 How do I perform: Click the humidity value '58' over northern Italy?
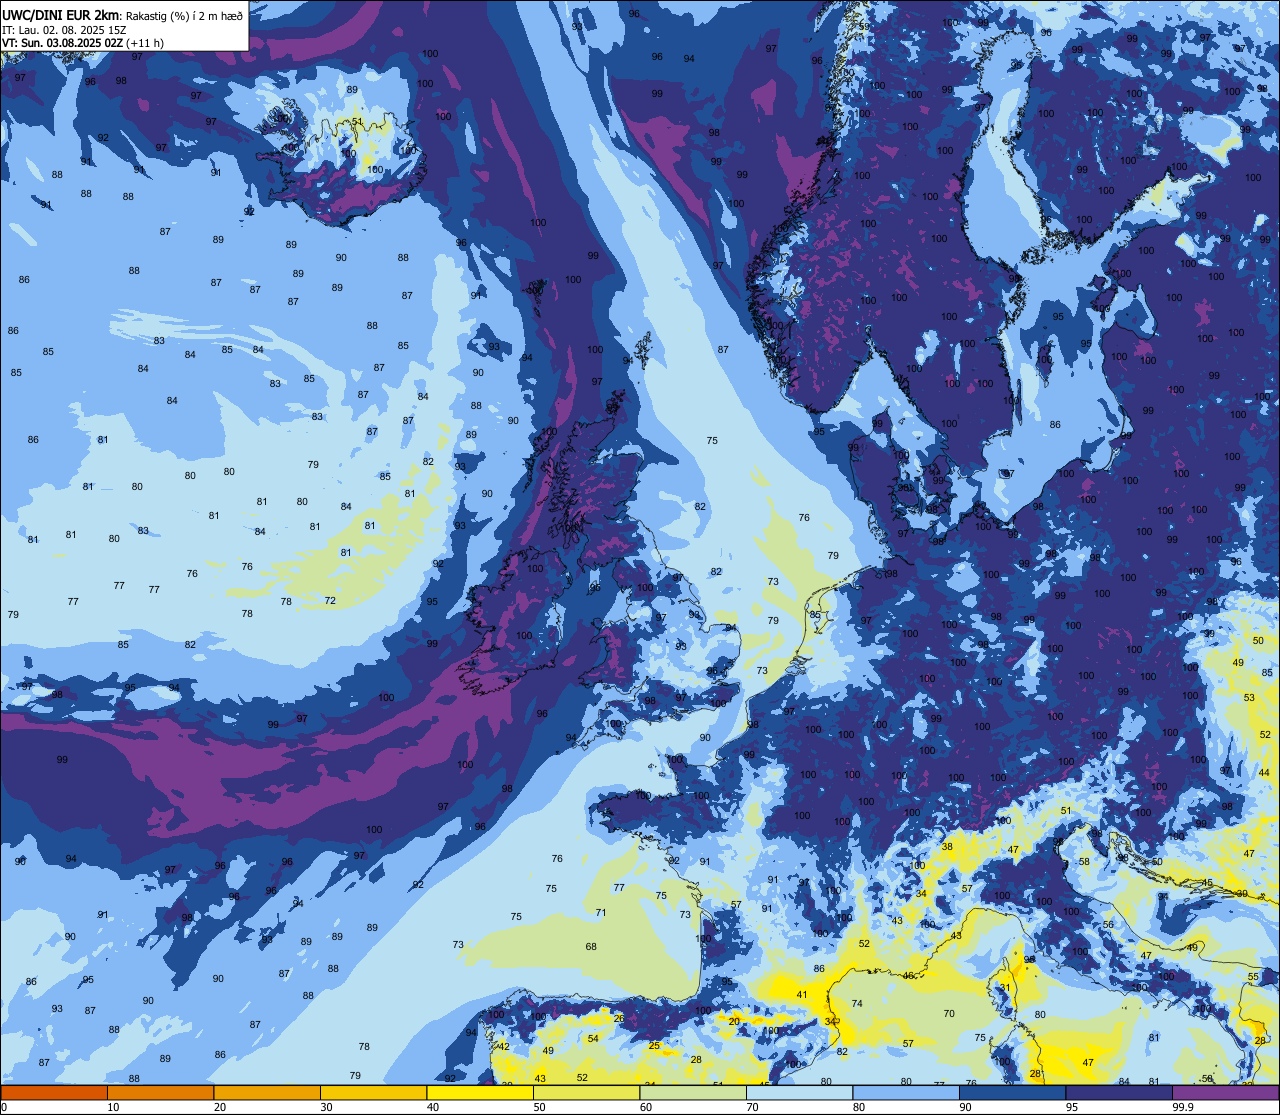coord(1084,861)
